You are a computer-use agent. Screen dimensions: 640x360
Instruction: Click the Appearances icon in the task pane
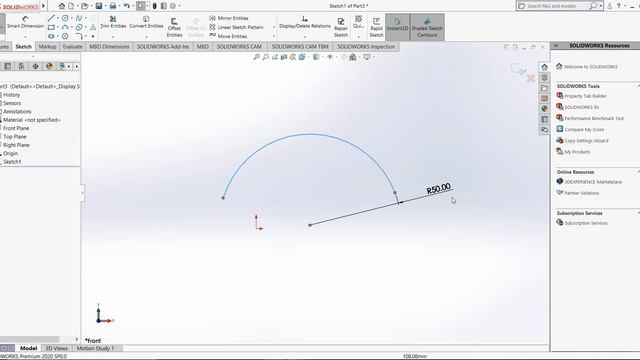[544, 109]
